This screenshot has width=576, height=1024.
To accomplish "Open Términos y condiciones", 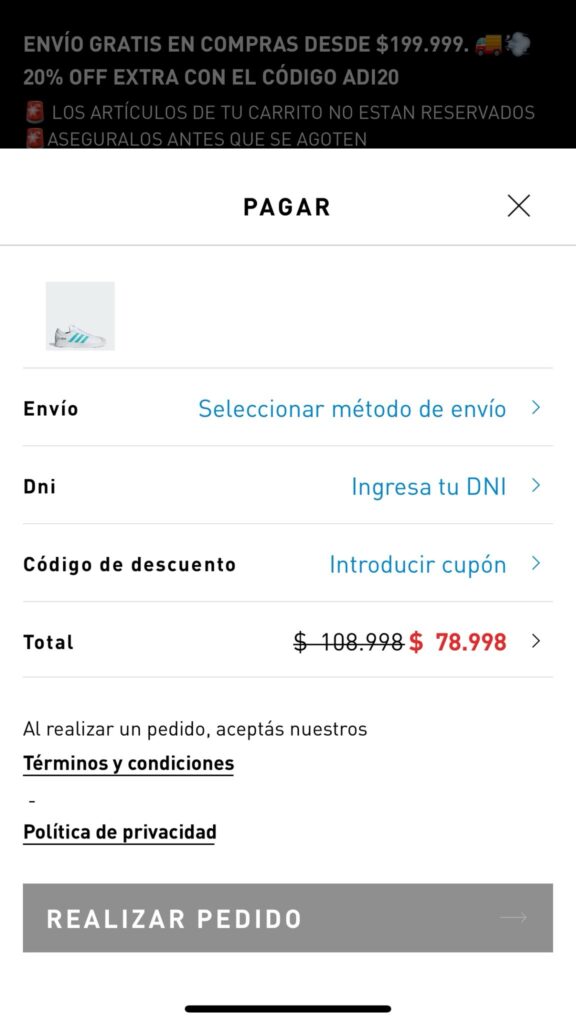I will point(128,763).
